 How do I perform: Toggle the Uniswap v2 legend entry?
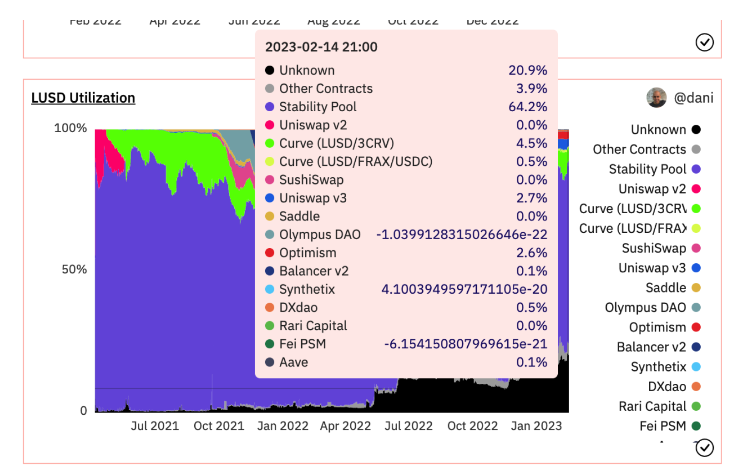(x=660, y=189)
